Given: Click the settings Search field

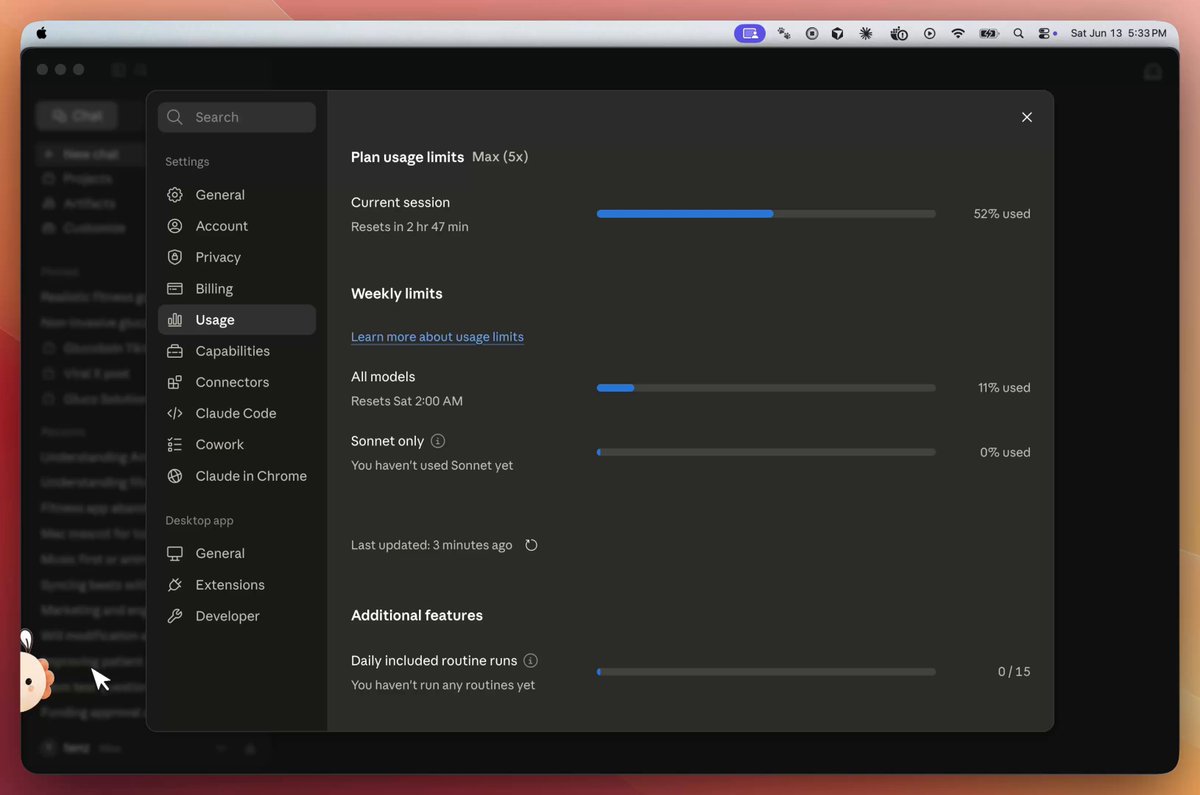Looking at the screenshot, I should pos(237,117).
